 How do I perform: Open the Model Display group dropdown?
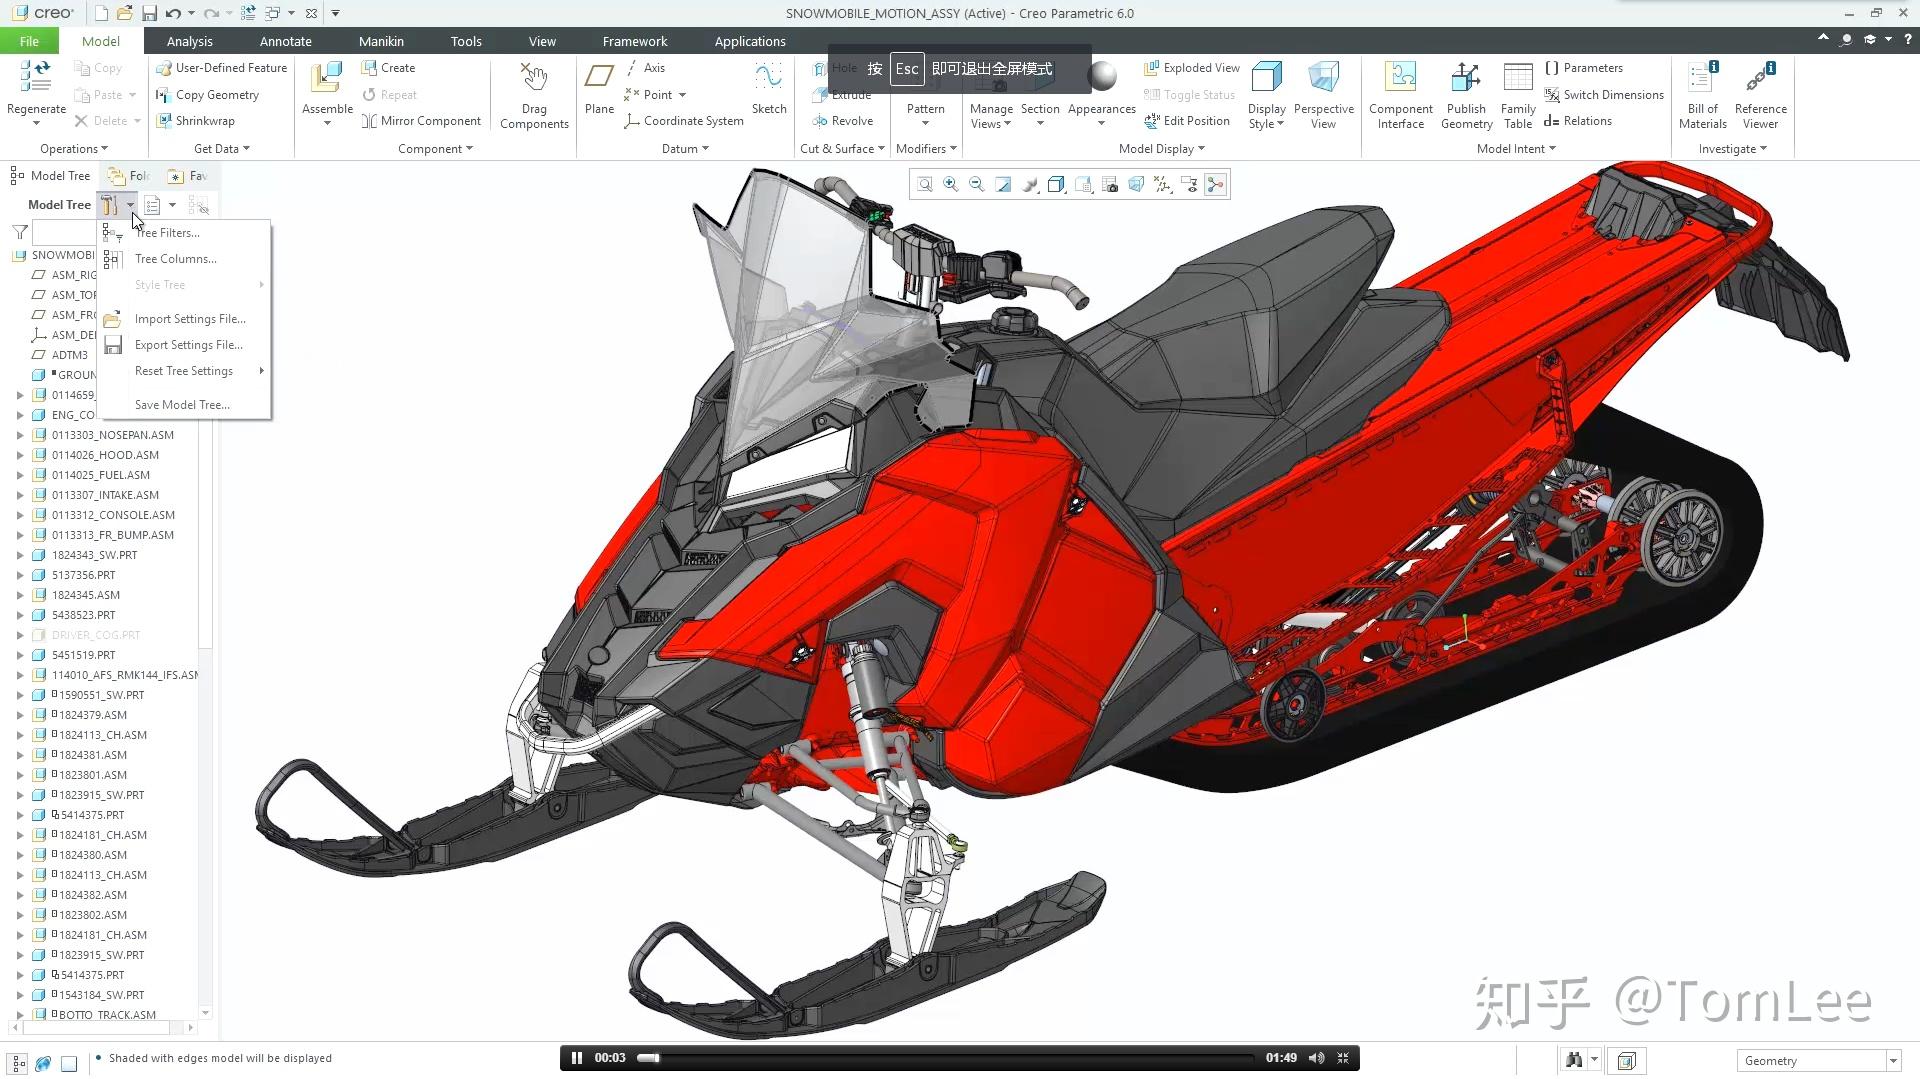coord(1162,149)
